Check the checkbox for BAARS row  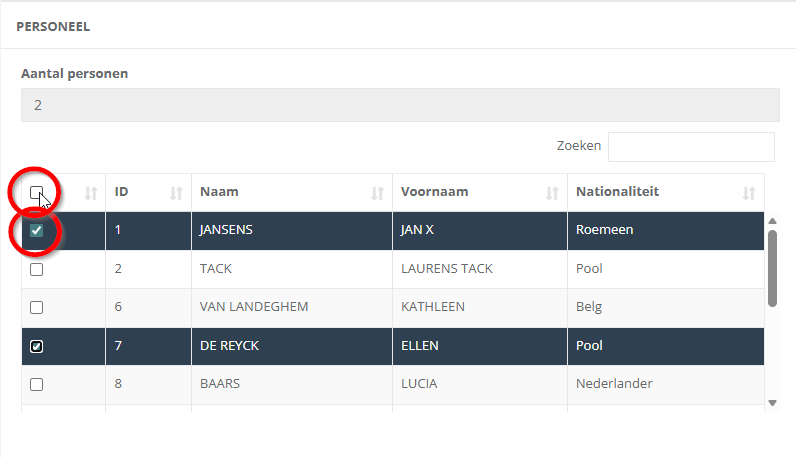[x=37, y=384]
